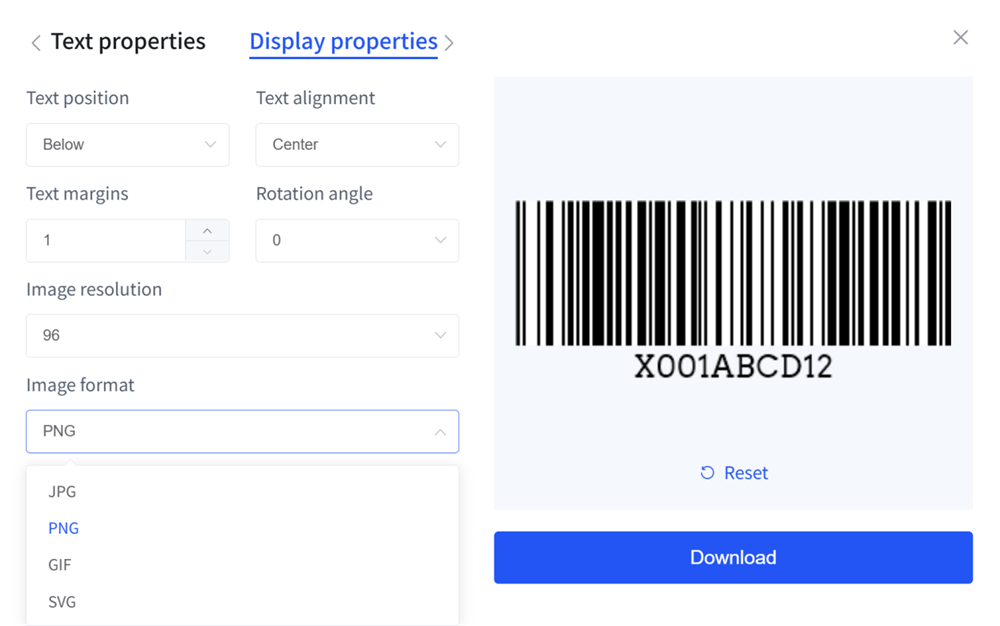Increase text margins with up arrow
This screenshot has height=626, width=1000.
[207, 231]
